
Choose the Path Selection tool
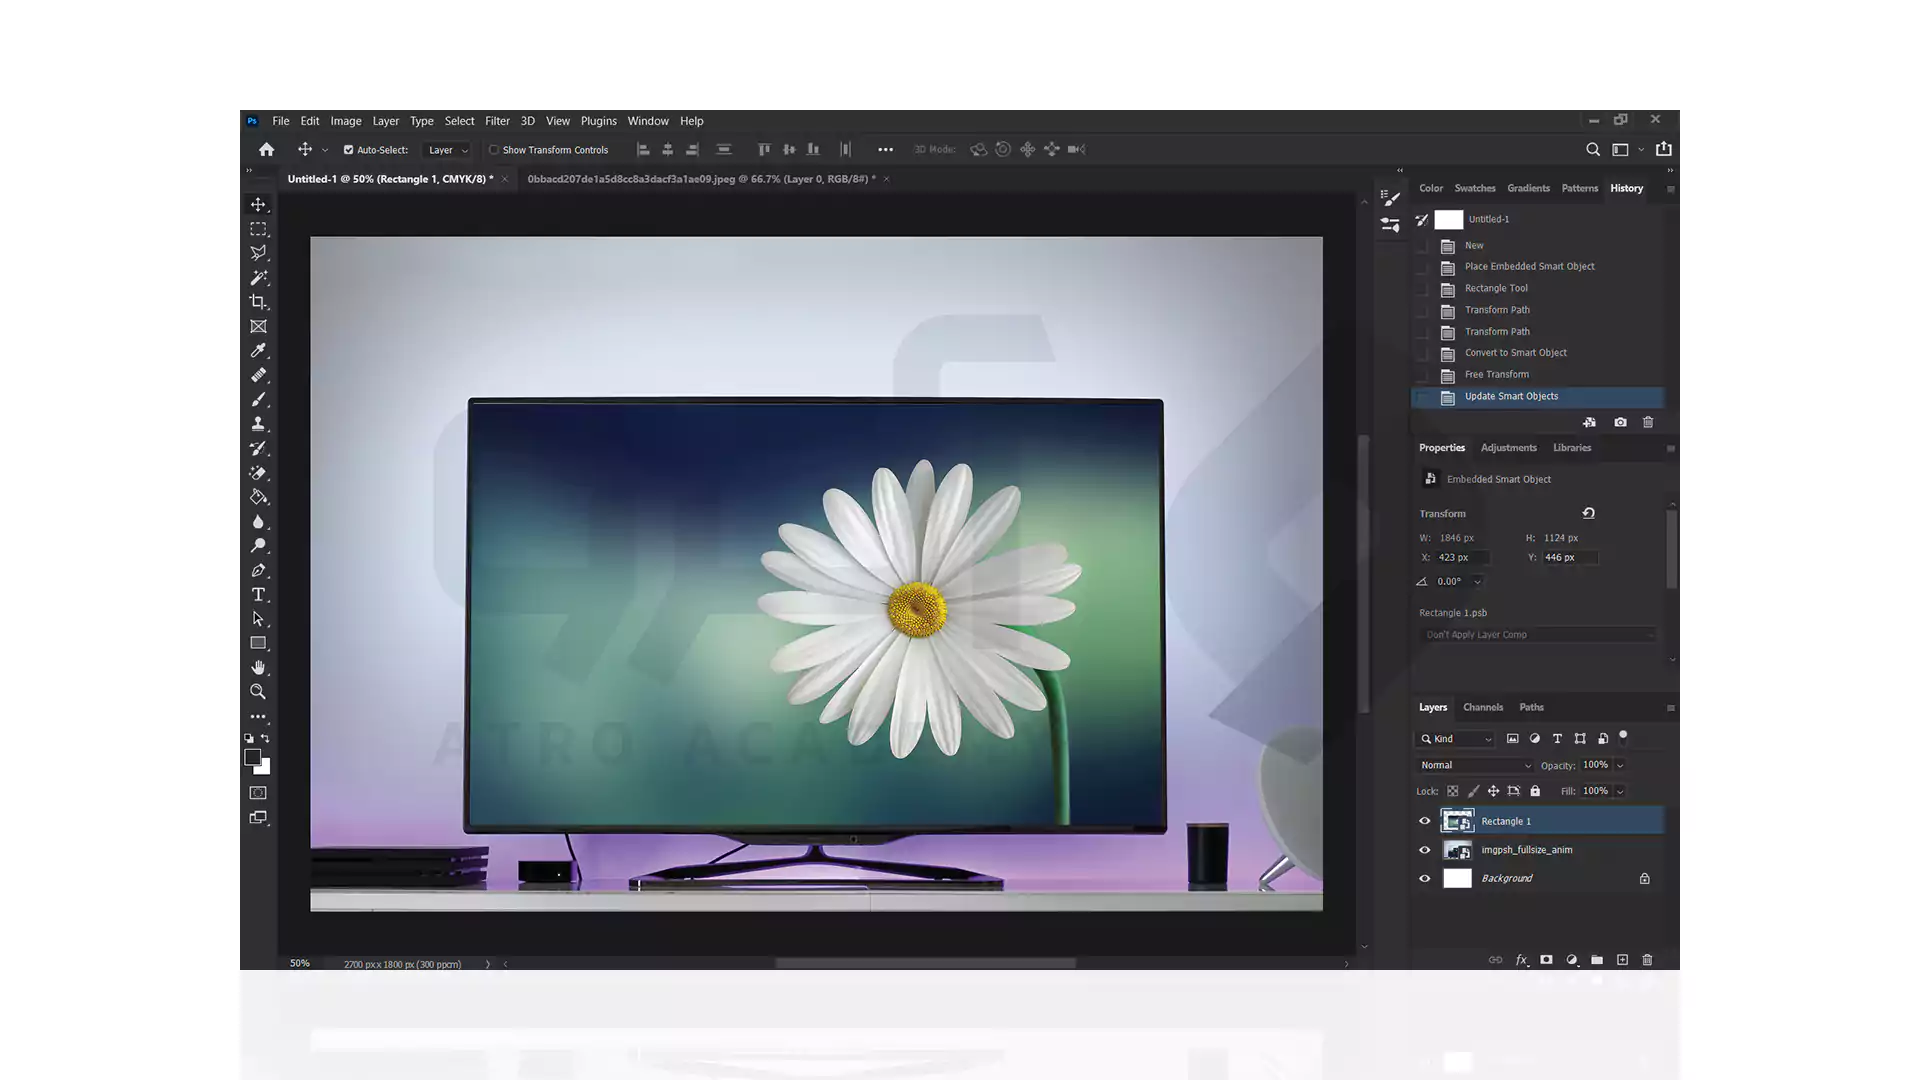click(258, 619)
